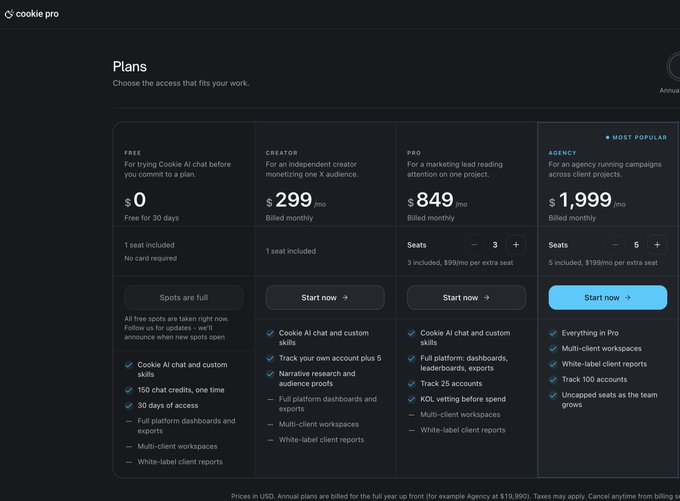This screenshot has height=501, width=680.
Task: Click checkmark beside 'Track your own account'
Action: click(270, 358)
